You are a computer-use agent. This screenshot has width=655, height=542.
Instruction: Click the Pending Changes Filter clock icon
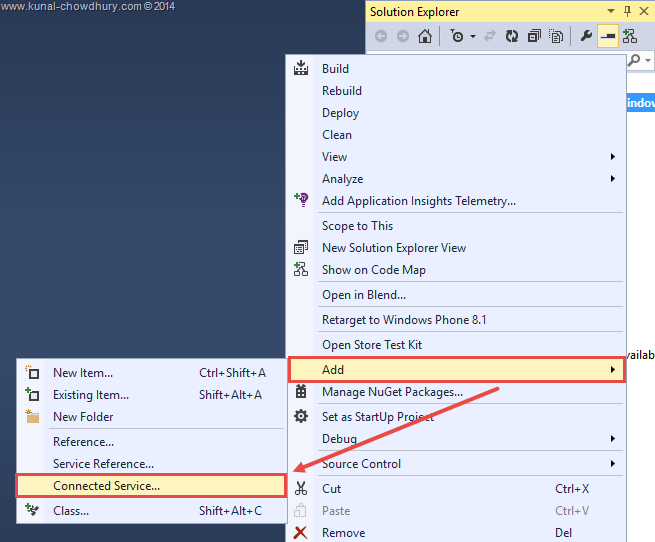(x=457, y=36)
